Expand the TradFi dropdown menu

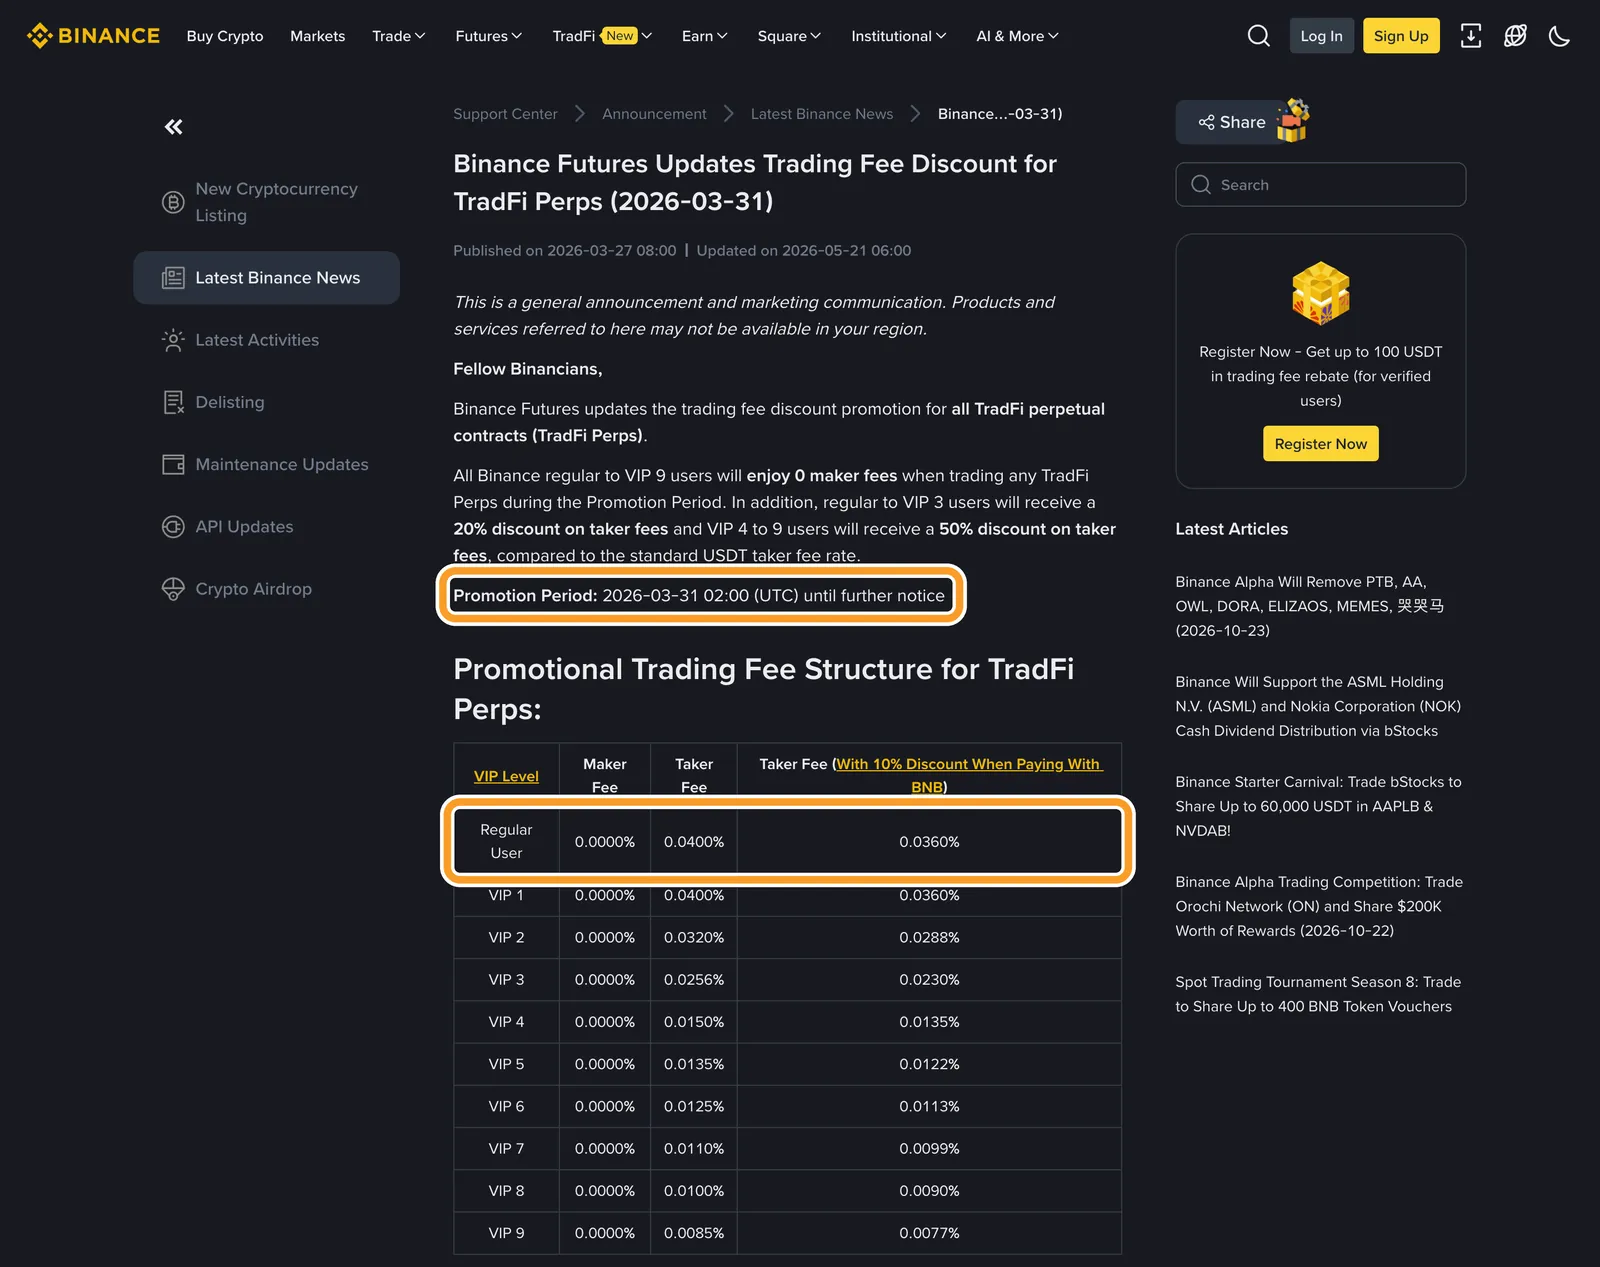[x=602, y=36]
